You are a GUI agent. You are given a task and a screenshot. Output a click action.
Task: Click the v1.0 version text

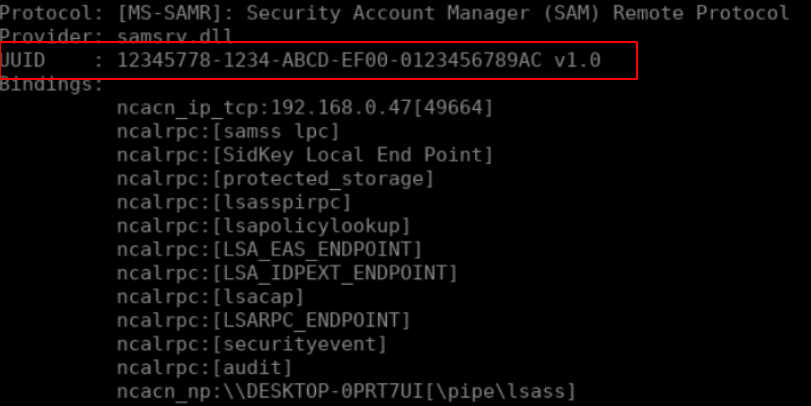coord(578,60)
